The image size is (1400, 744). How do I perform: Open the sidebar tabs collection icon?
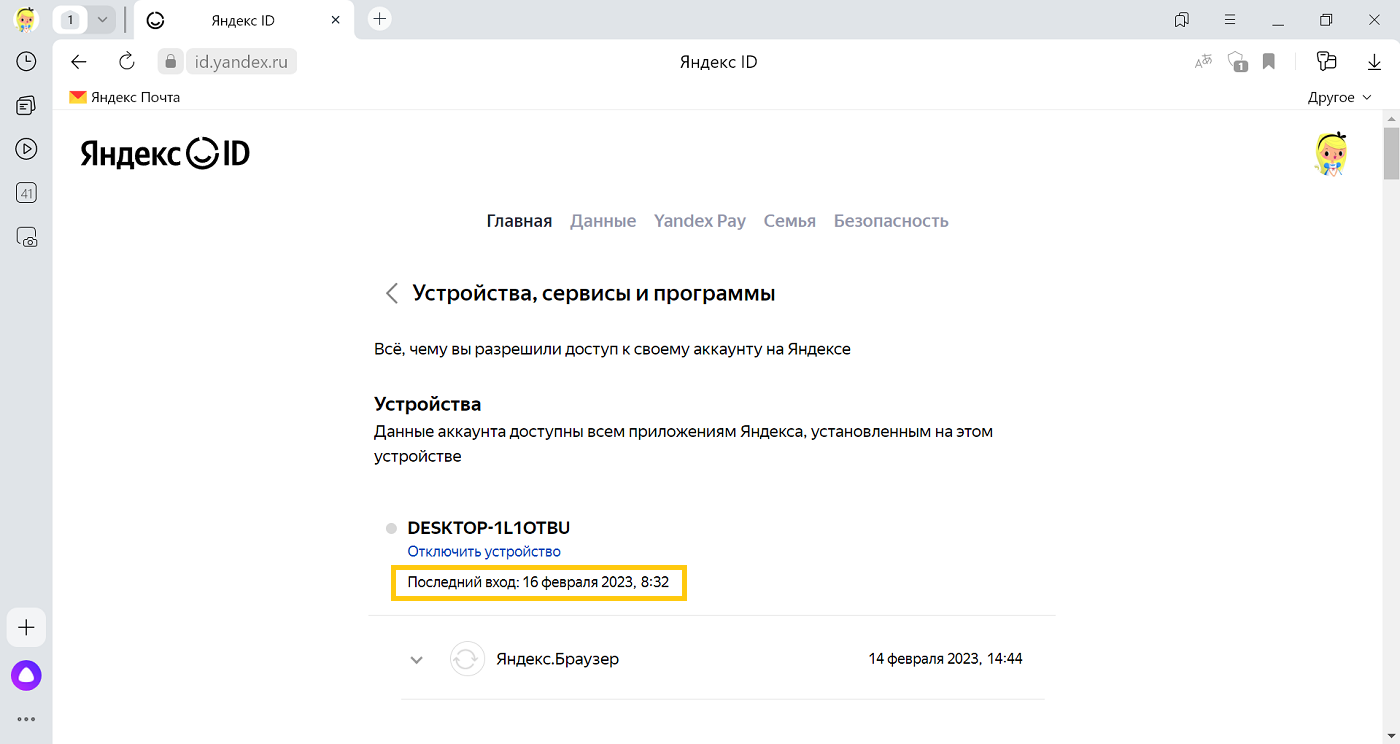(26, 106)
